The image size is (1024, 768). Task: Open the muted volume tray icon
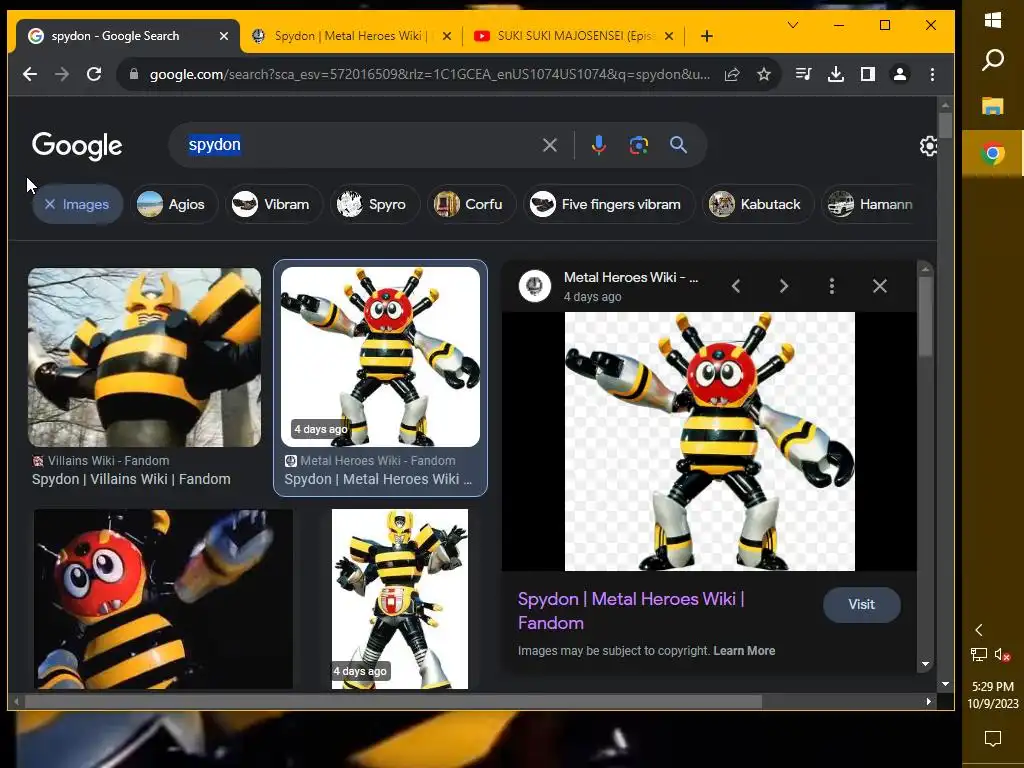pyautogui.click(x=1003, y=654)
